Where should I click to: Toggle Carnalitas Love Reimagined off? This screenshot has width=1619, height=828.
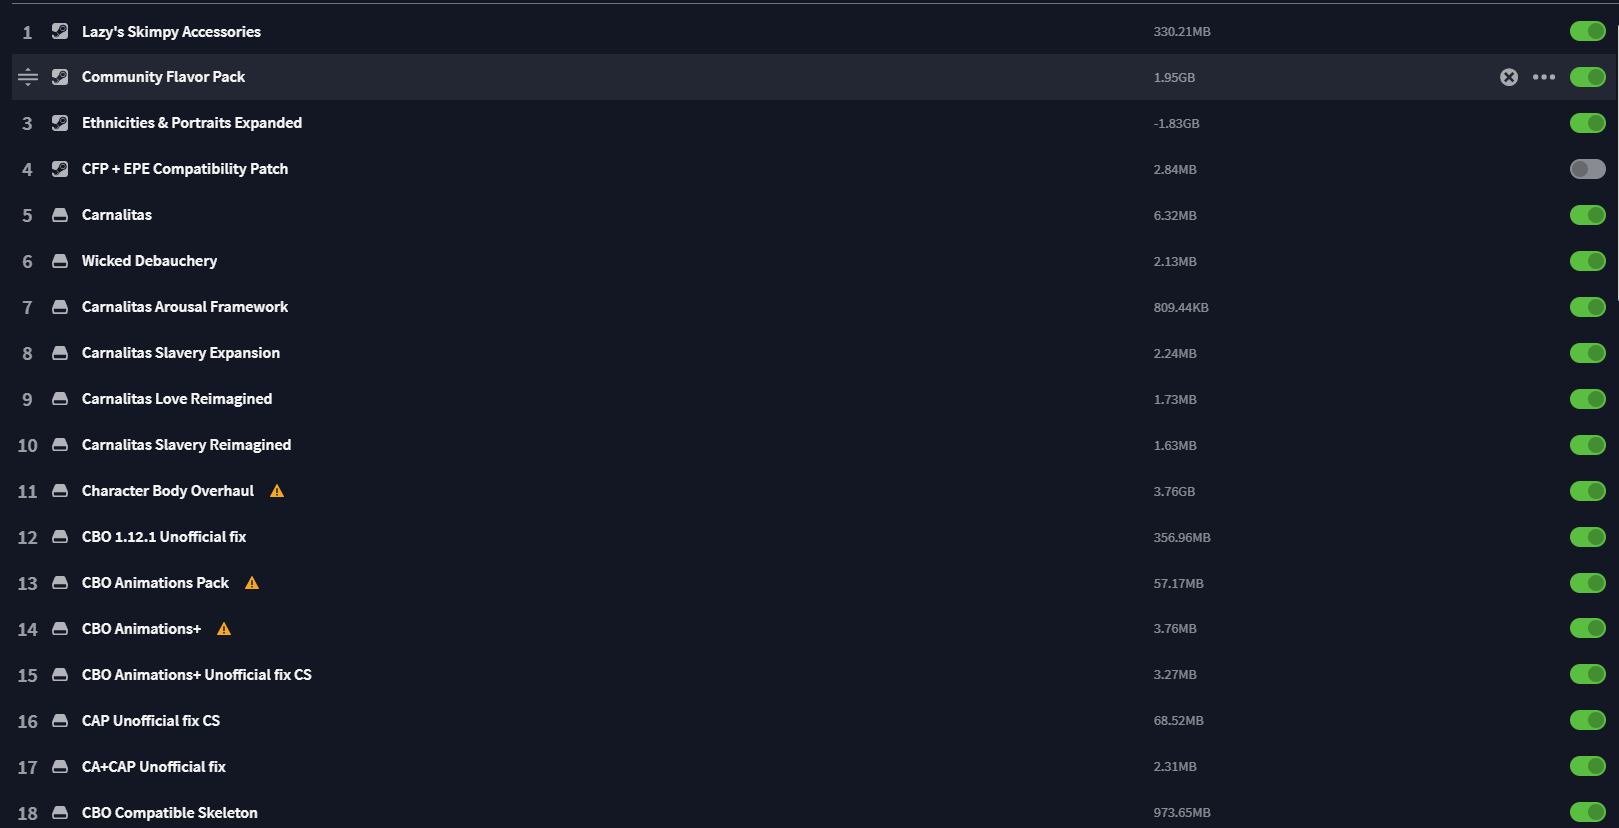(1588, 399)
